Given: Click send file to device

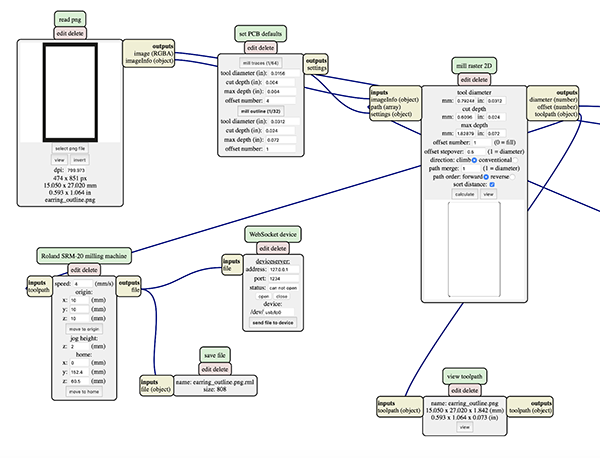Looking at the screenshot, I should pyautogui.click(x=273, y=323).
